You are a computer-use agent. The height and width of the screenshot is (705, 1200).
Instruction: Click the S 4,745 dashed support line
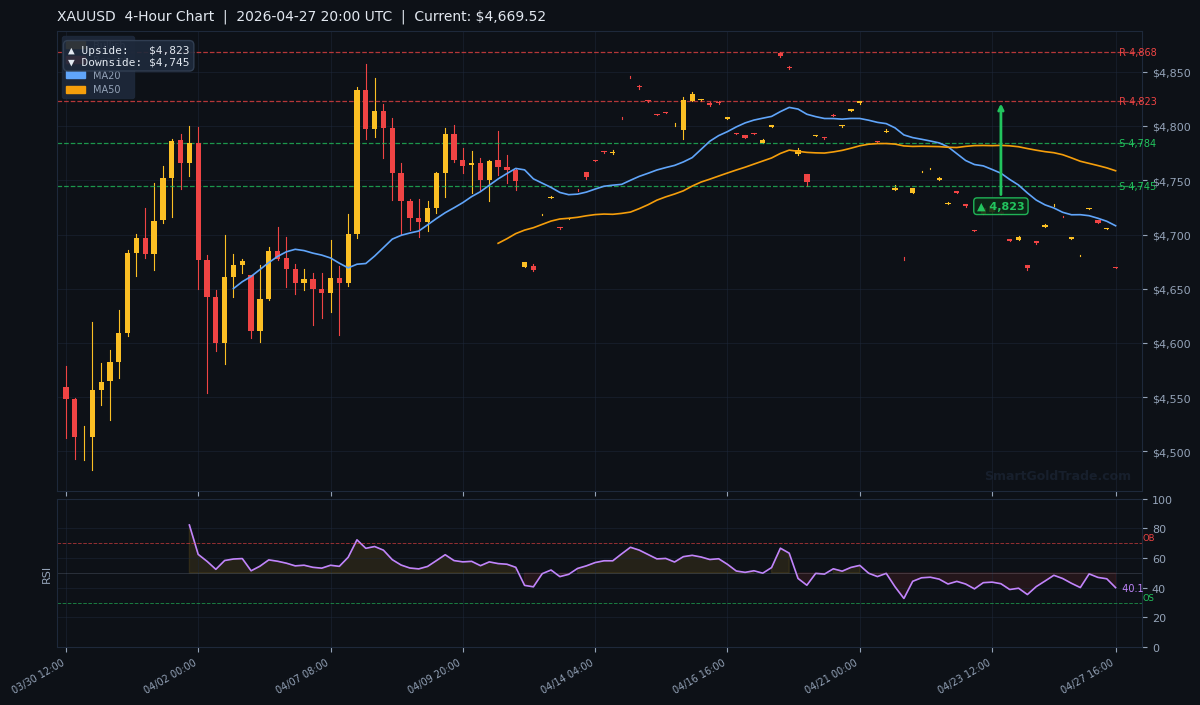600,186
